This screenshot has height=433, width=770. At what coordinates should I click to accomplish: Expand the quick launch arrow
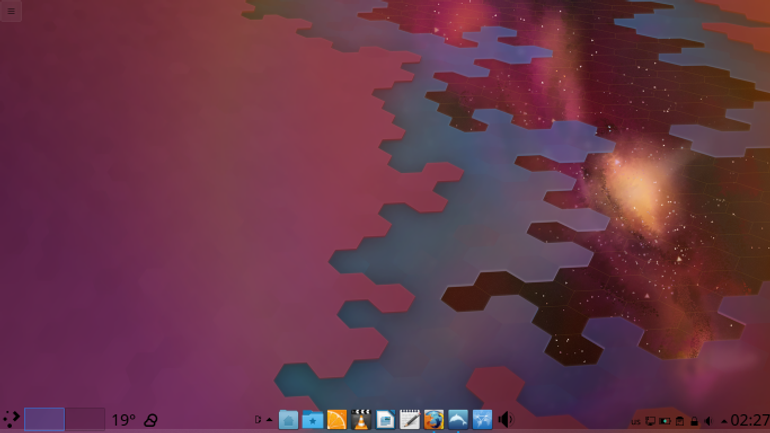tap(269, 420)
